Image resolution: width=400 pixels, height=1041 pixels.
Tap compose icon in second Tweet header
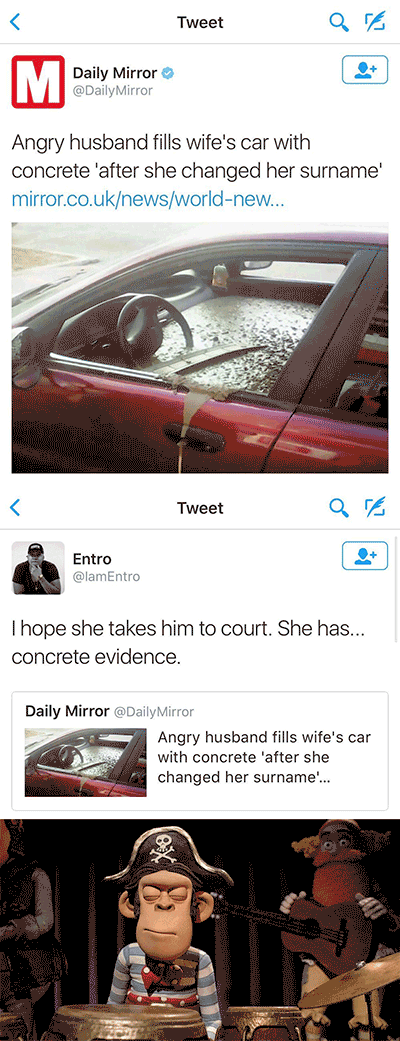[375, 508]
